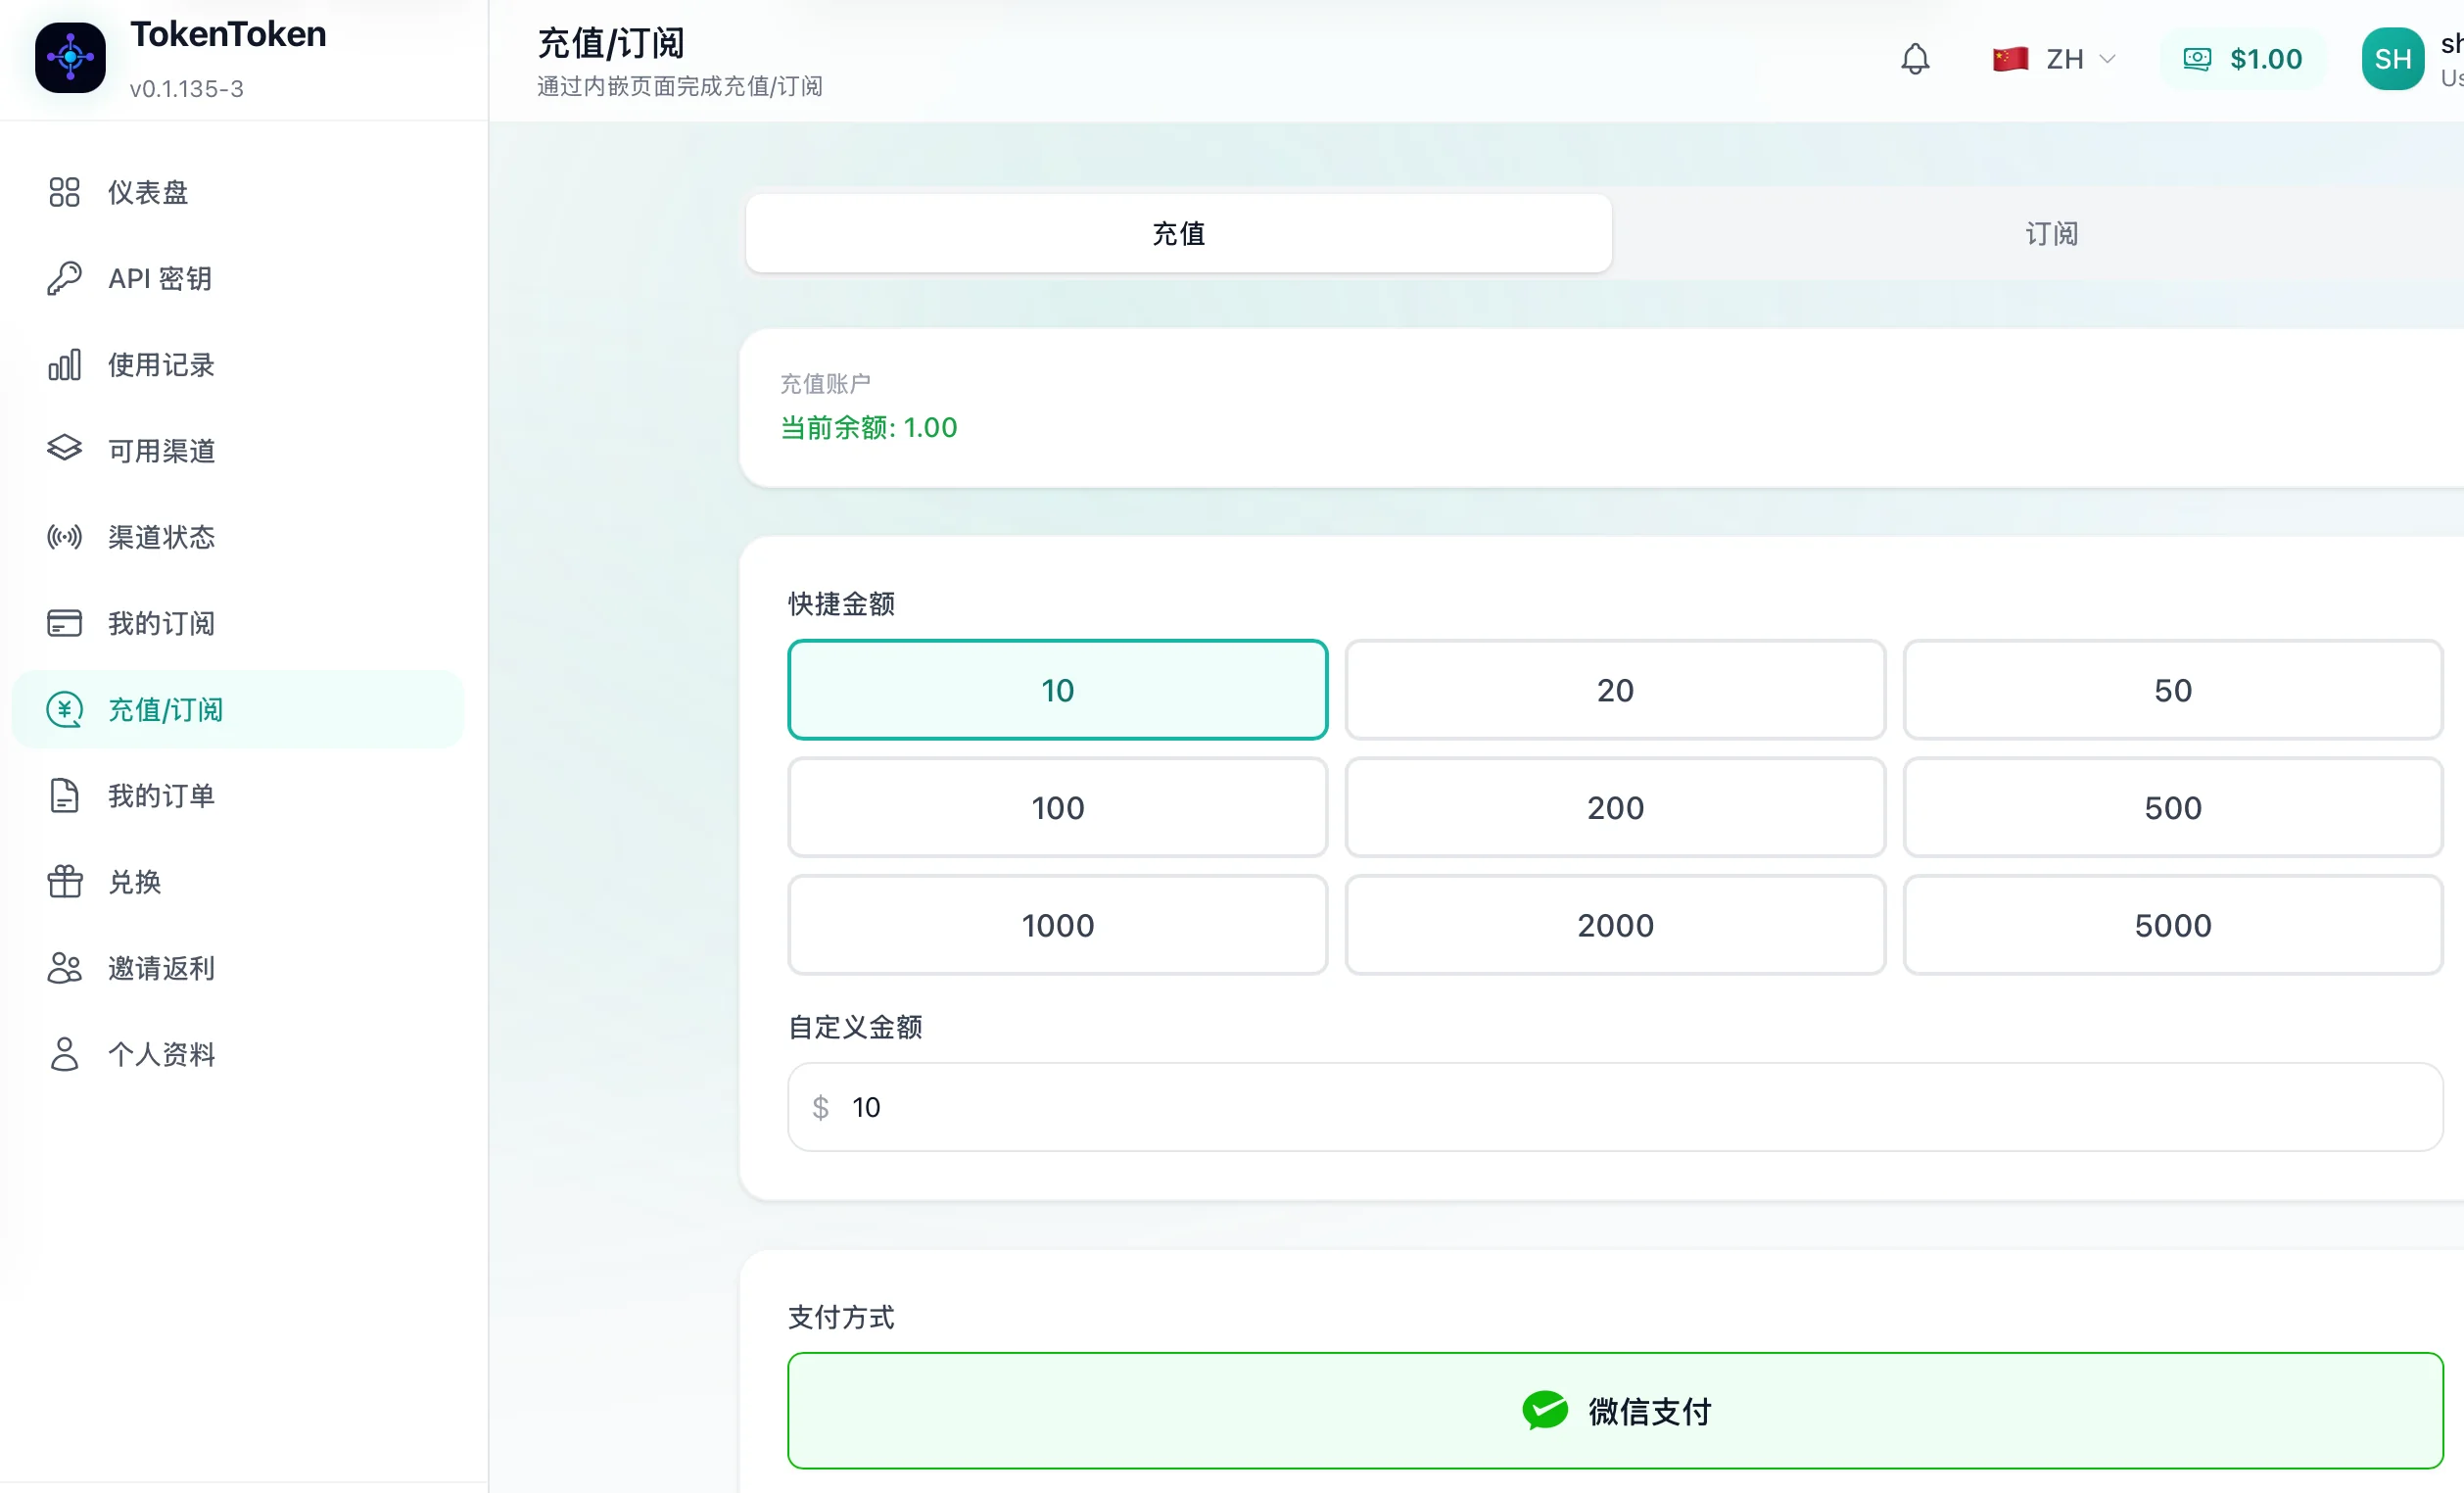Open 邀请返利 menu item
This screenshot has height=1493, width=2464.
point(238,968)
